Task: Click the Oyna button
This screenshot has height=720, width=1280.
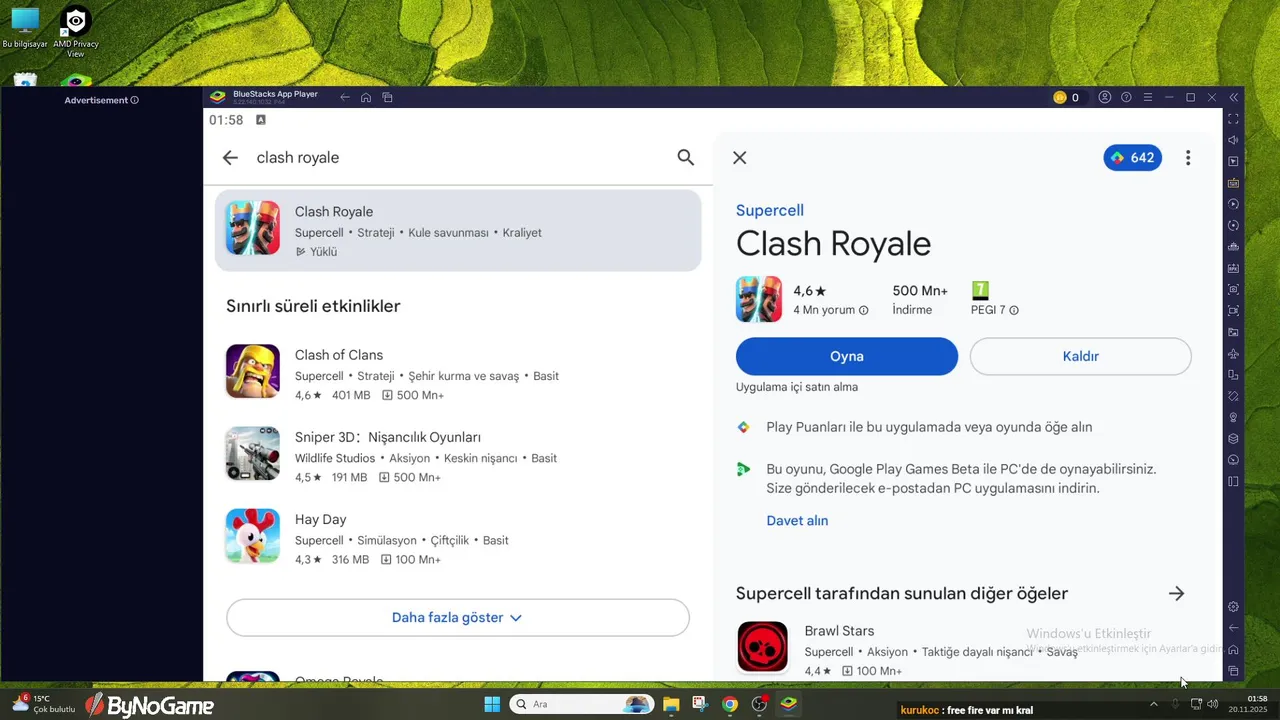Action: pos(847,356)
